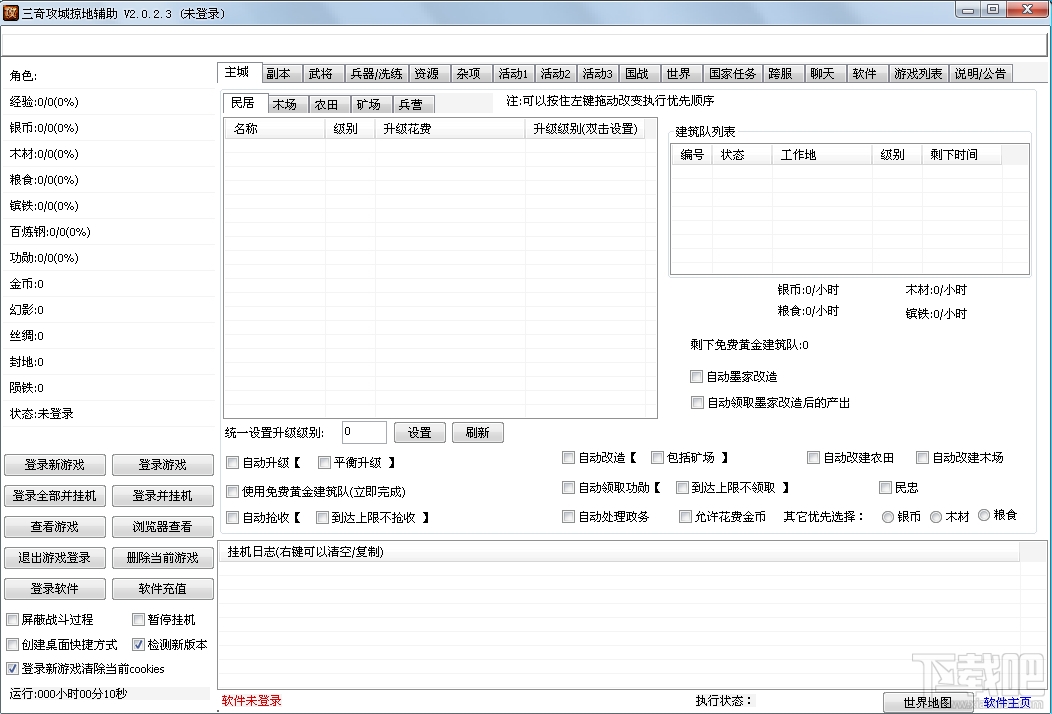Select the 游戏列表 tab

coord(918,74)
